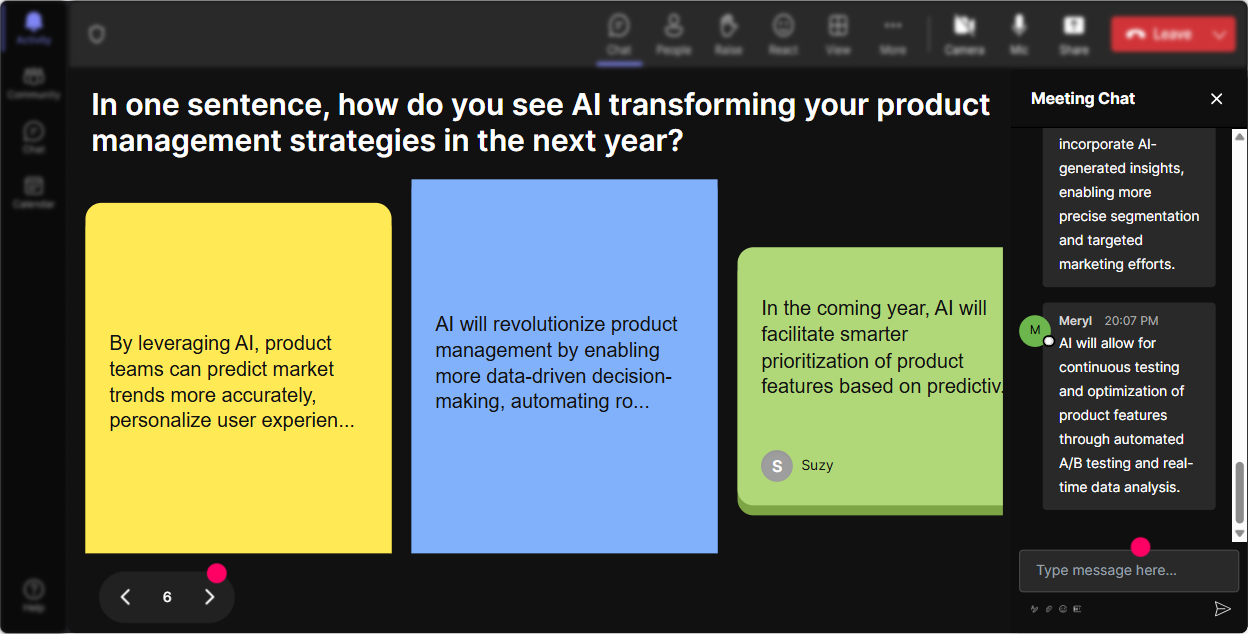Open the View layout options
1248x634 pixels.
pos(838,34)
